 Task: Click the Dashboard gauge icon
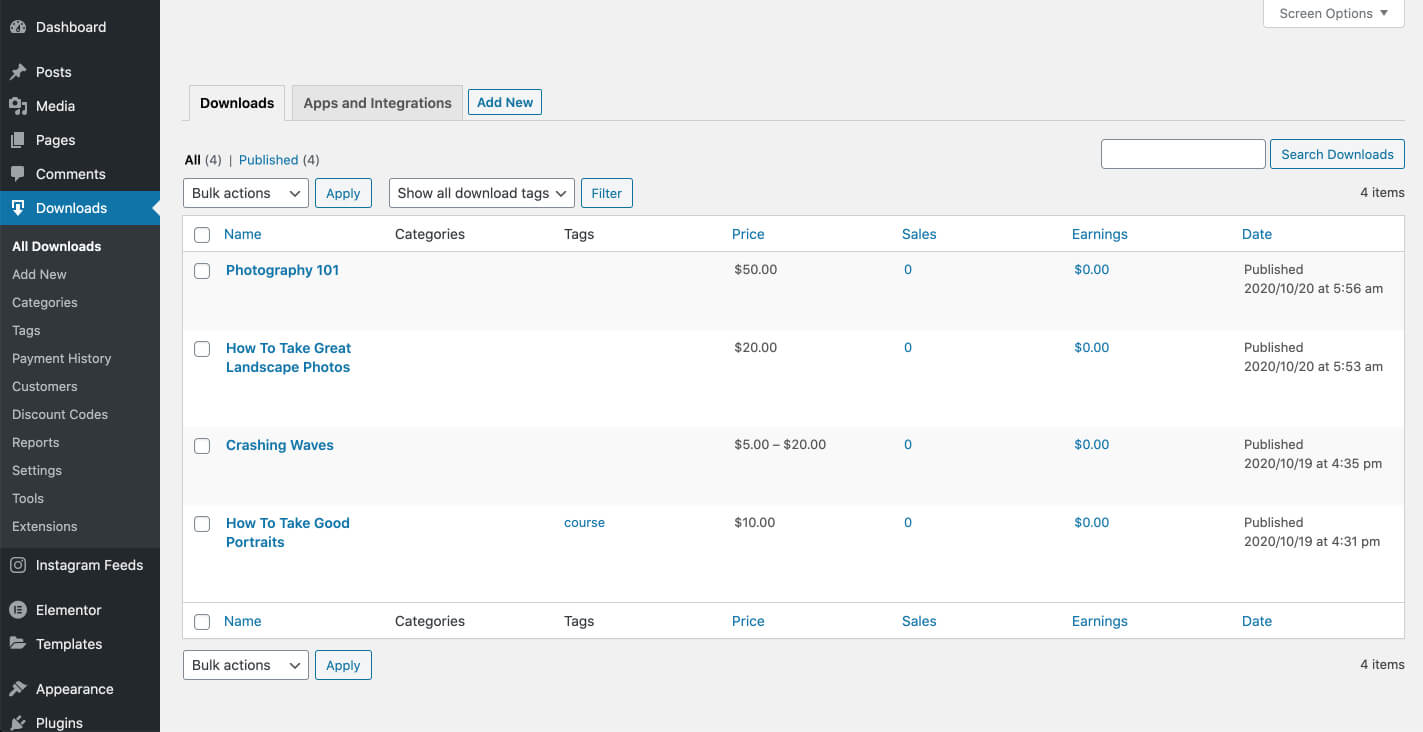click(18, 27)
